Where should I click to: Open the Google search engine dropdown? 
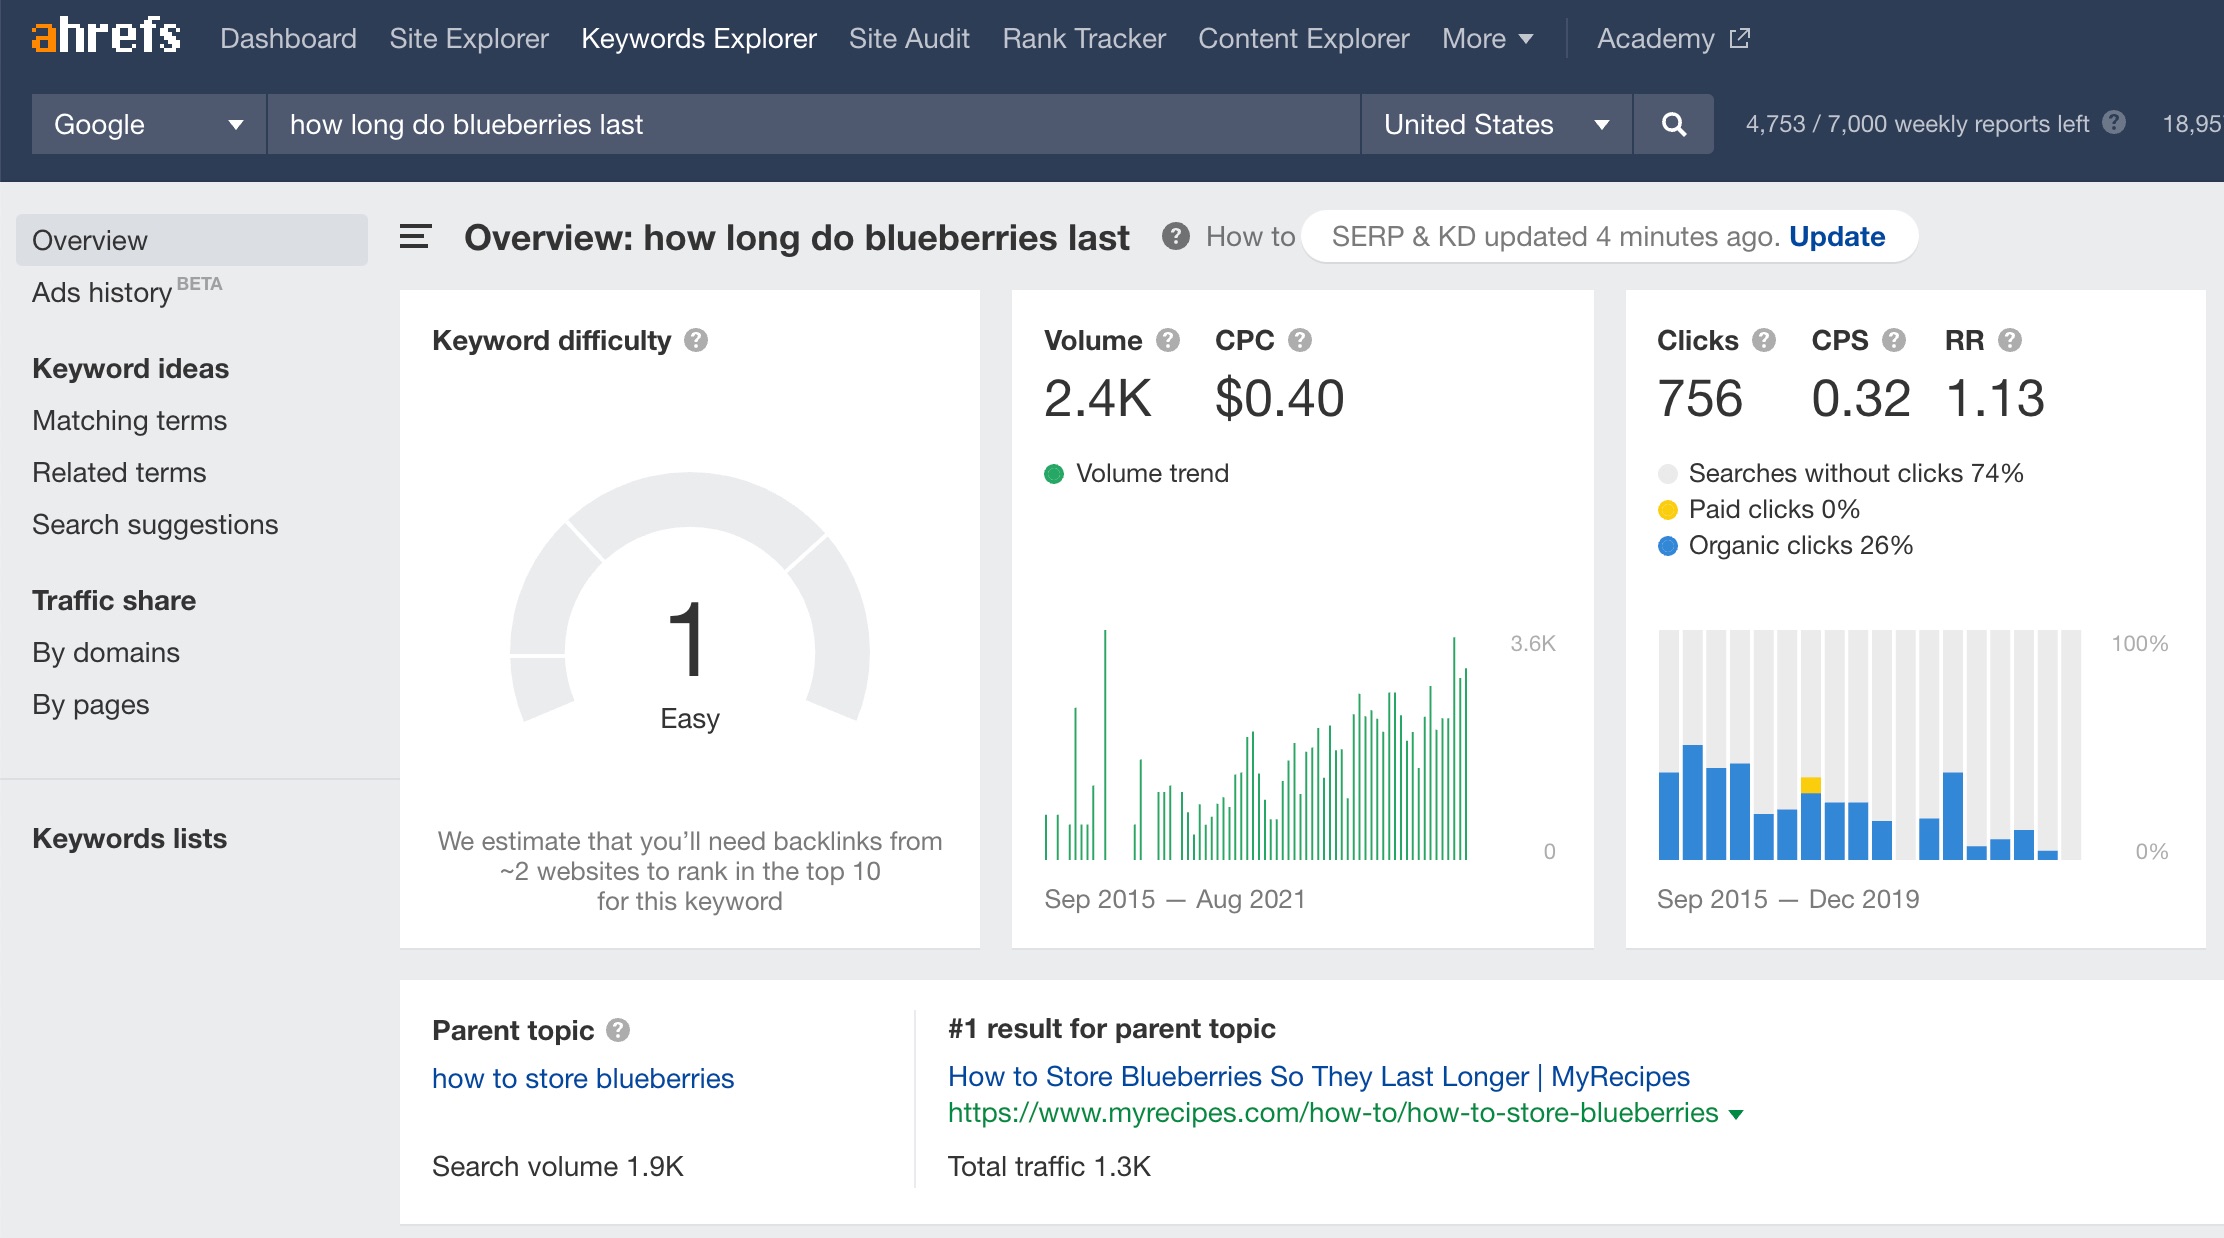click(149, 124)
